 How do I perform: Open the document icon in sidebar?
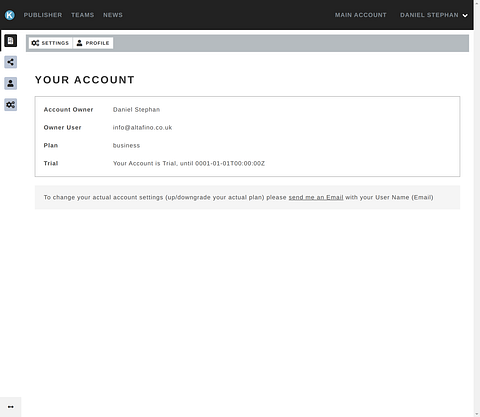11,41
